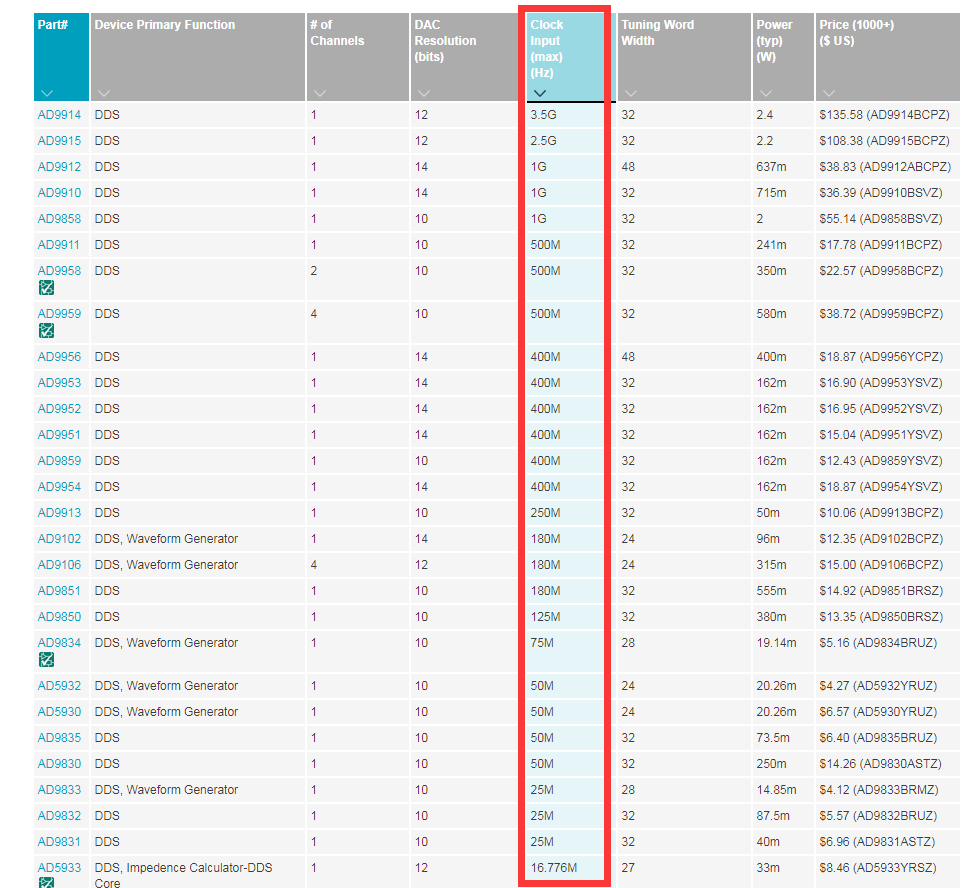Image resolution: width=973 pixels, height=888 pixels.
Task: Expand the Power (typ) column chevron
Action: 766,93
